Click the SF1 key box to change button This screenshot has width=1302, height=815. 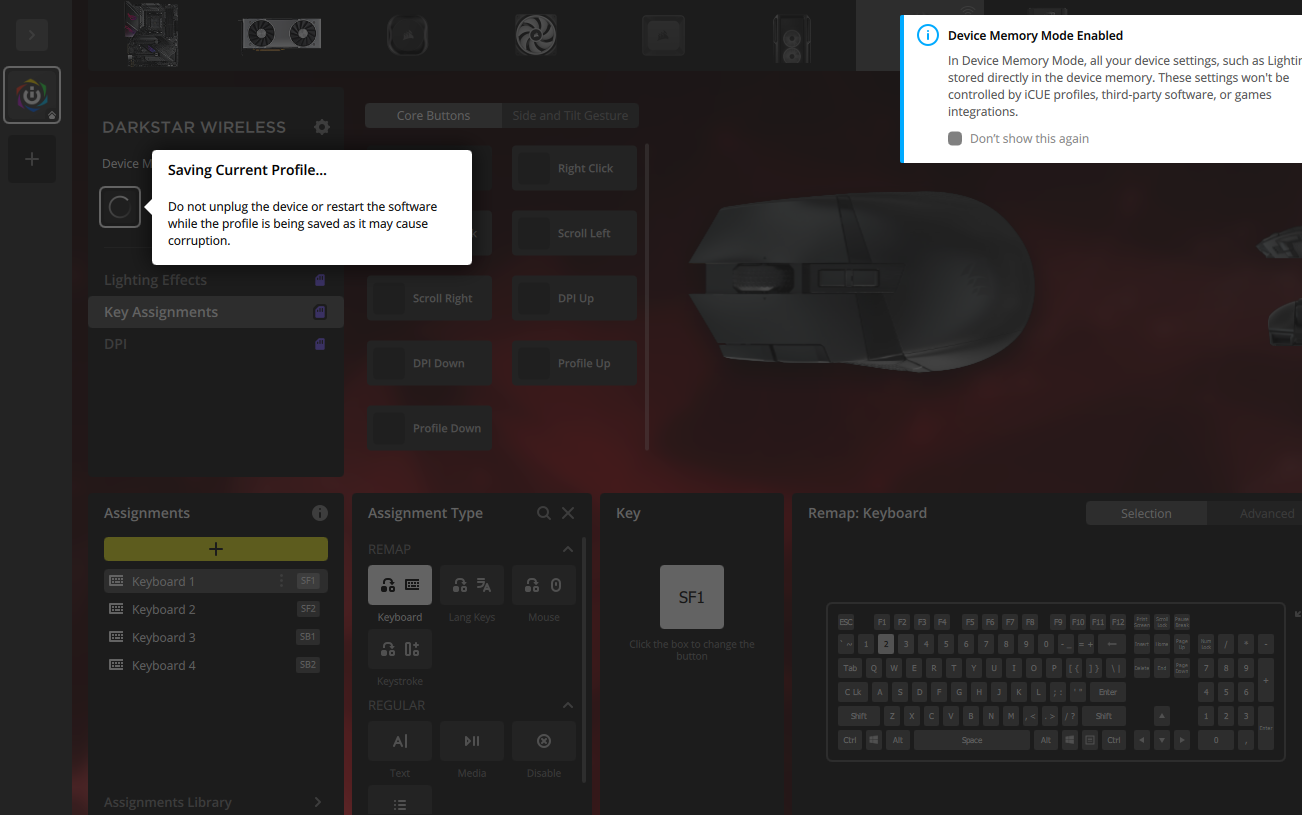[691, 596]
